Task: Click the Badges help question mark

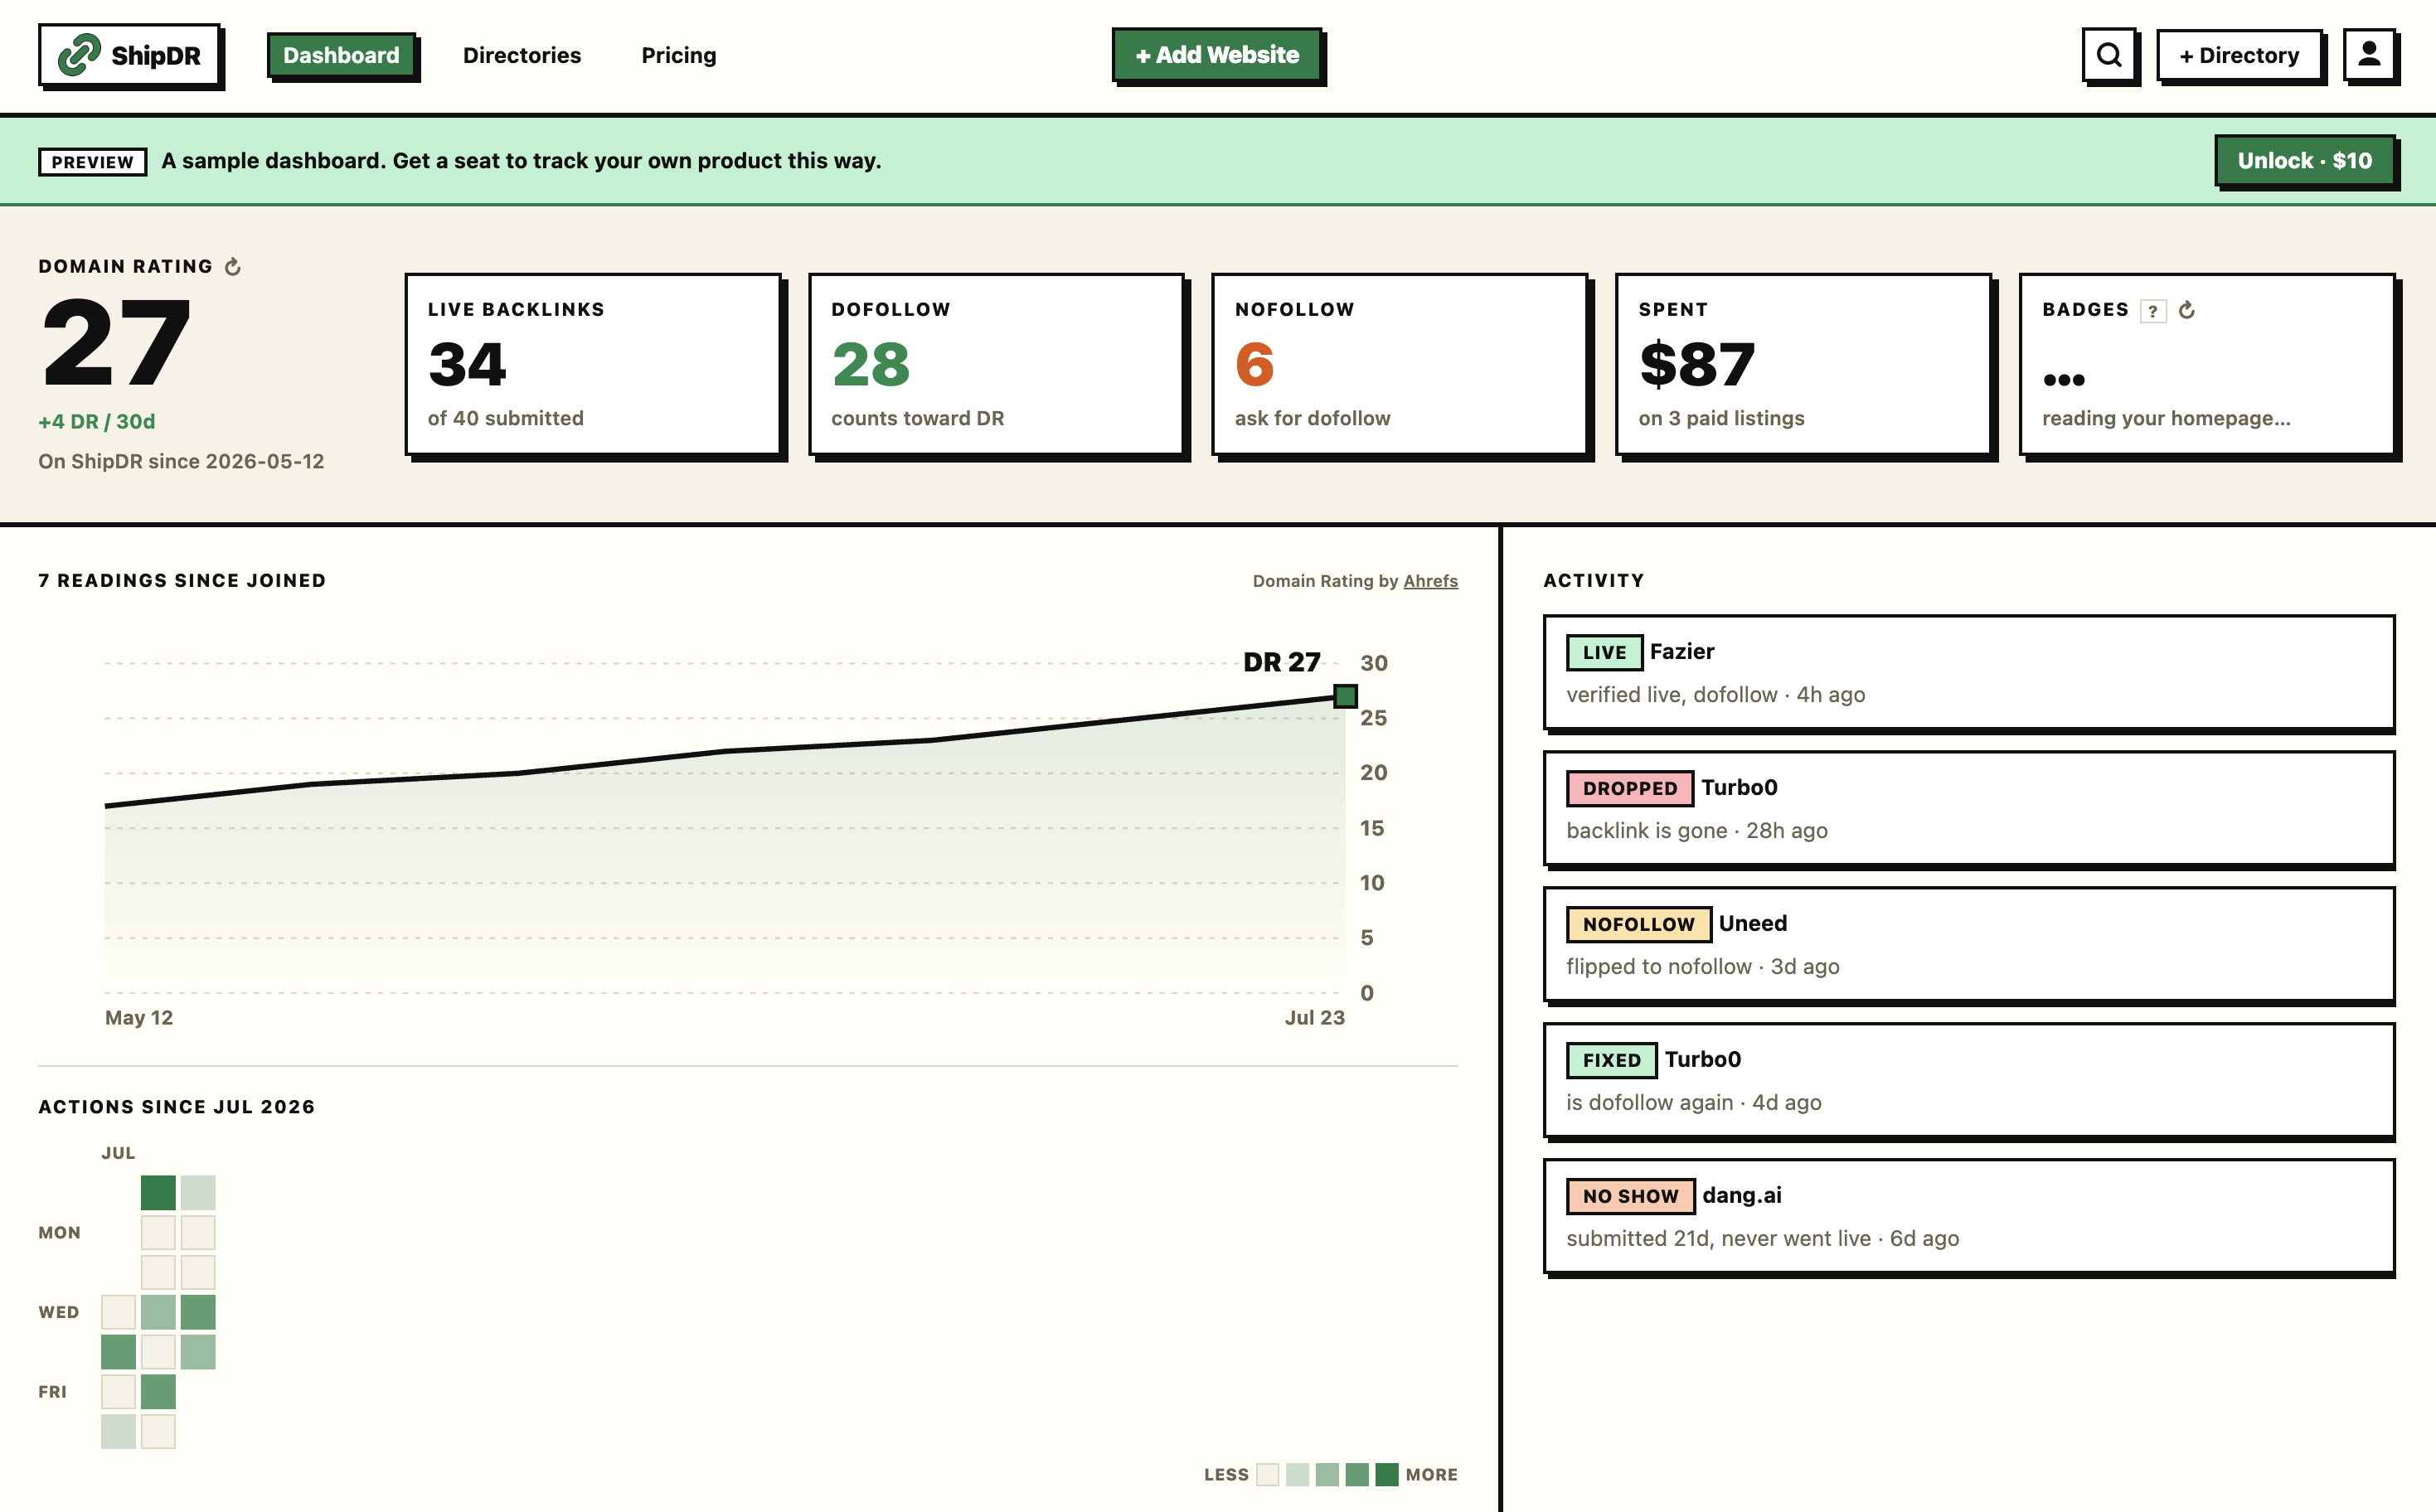Action: 2152,310
